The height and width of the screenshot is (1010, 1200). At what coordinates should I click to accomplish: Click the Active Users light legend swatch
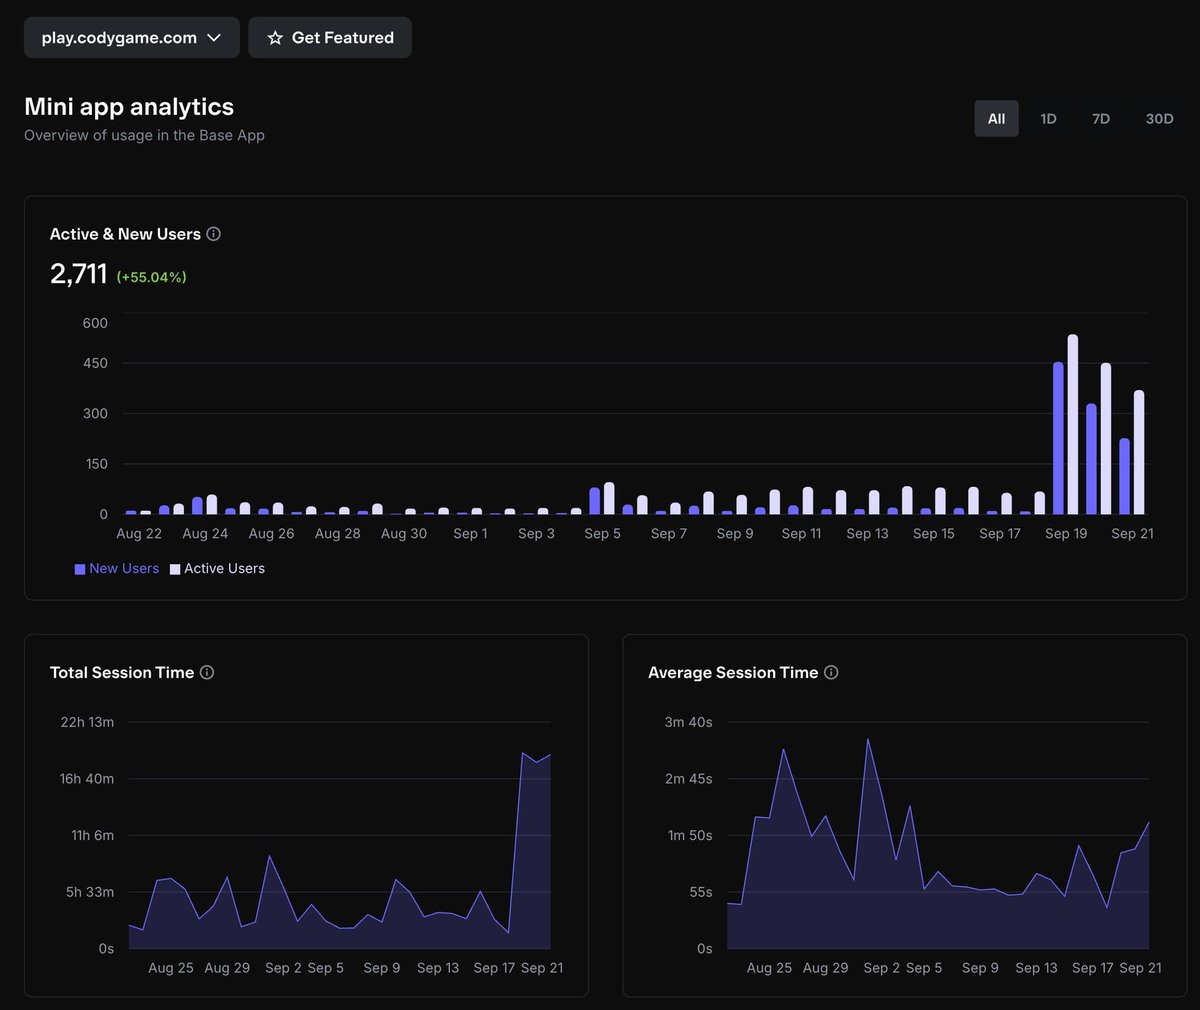tap(175, 569)
